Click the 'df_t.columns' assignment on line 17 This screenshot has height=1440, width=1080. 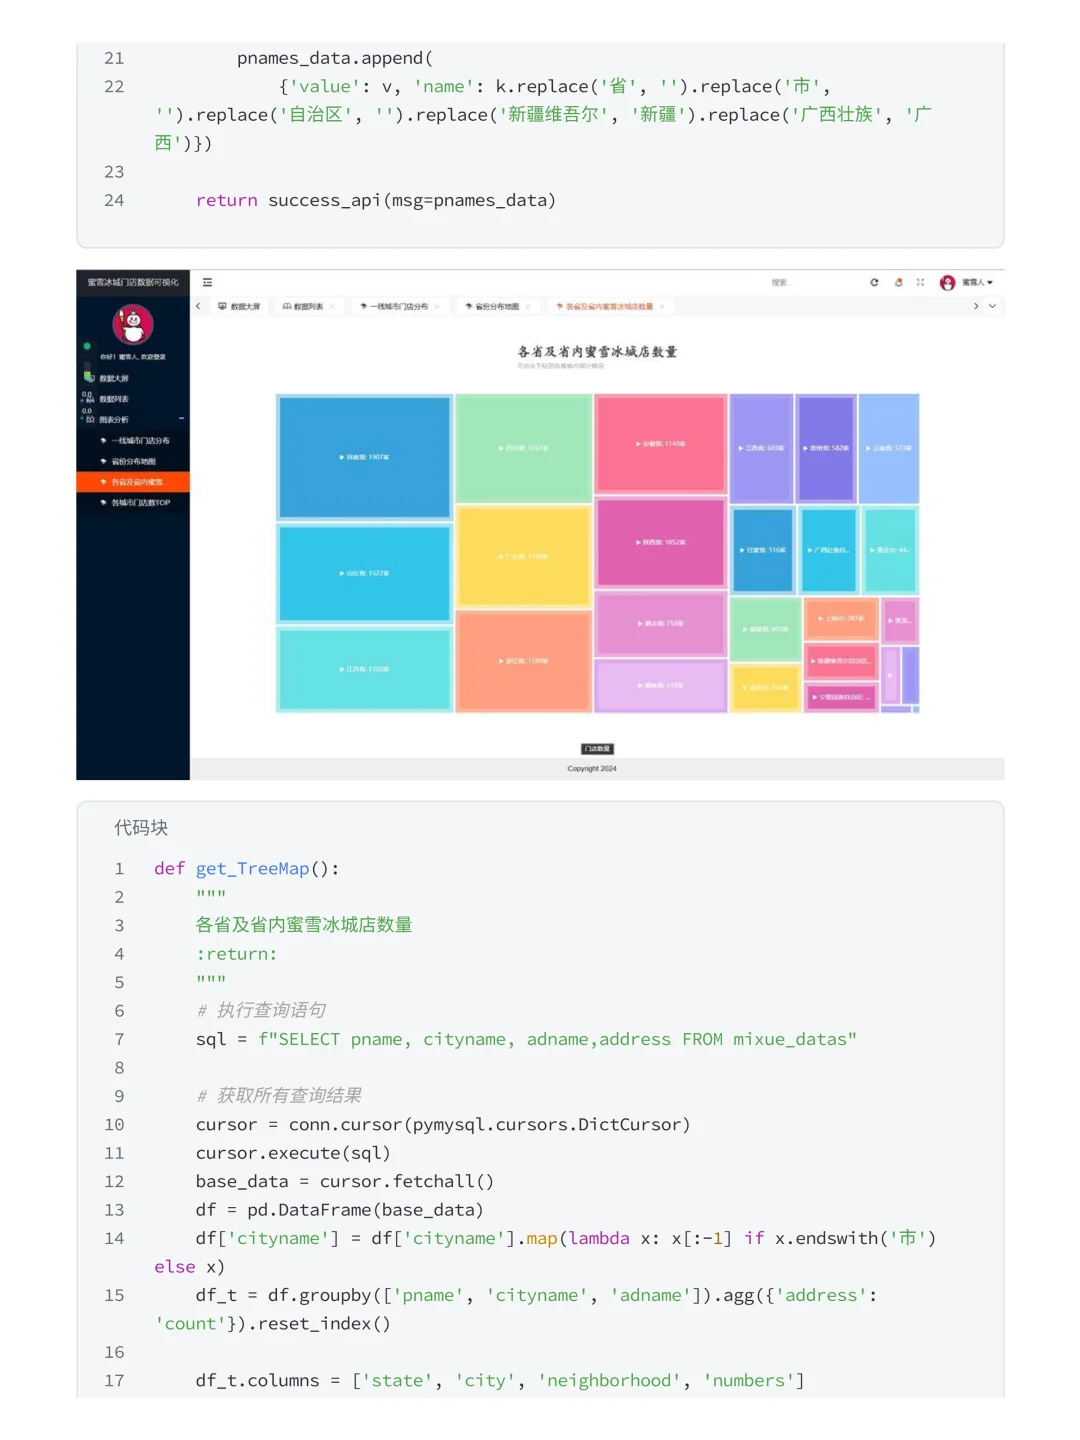click(500, 1380)
